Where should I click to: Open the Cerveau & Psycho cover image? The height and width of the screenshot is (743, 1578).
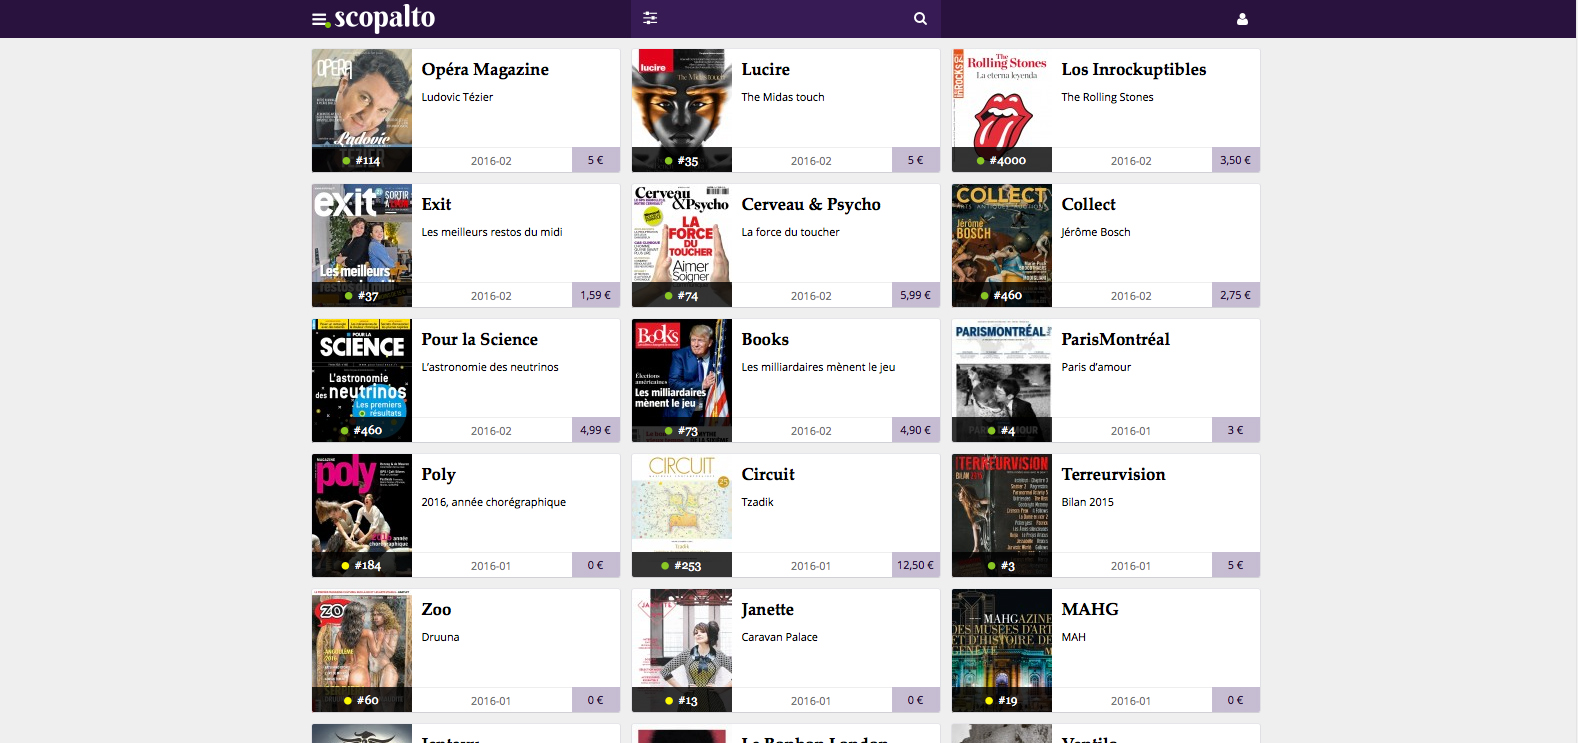point(682,245)
